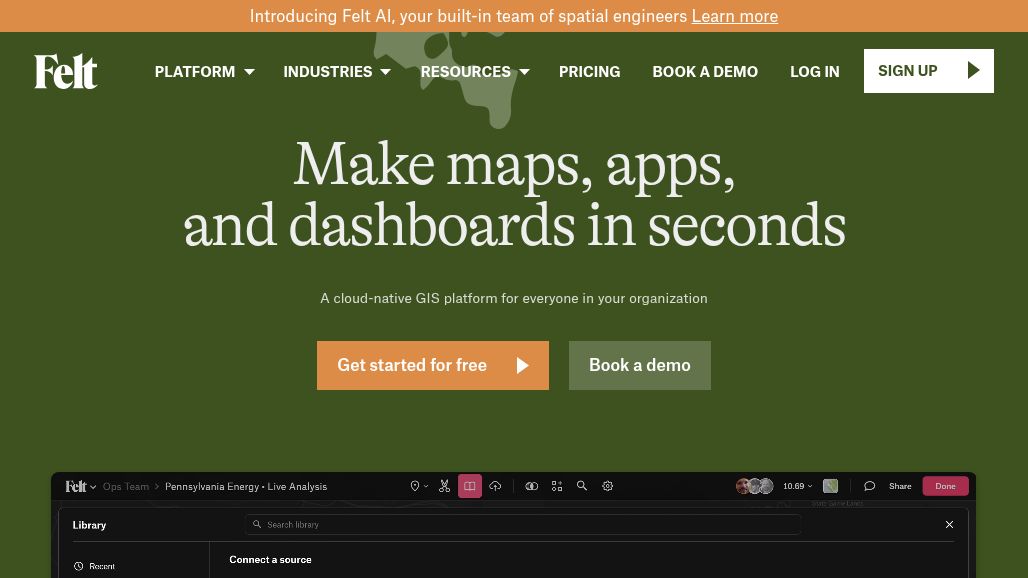Select the visualize layers contrast icon
This screenshot has height=578, width=1028.
(532, 486)
